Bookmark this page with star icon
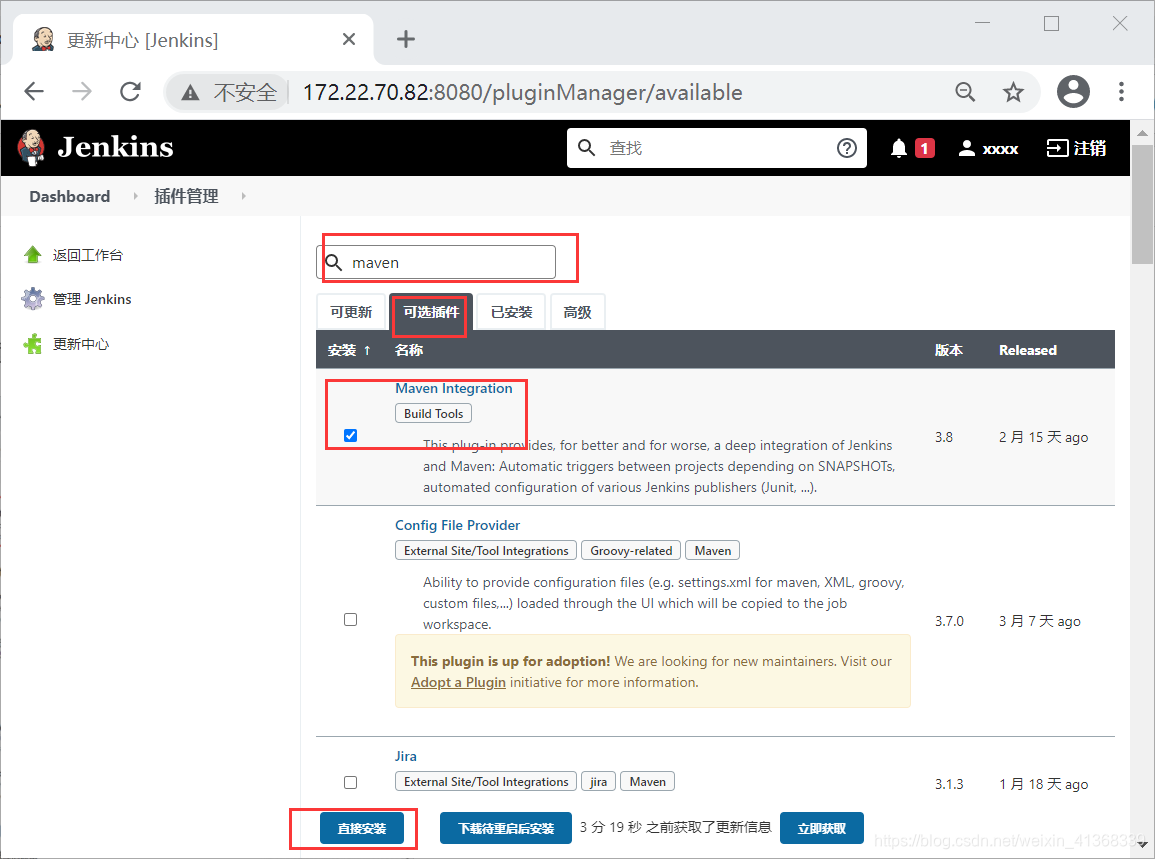The height and width of the screenshot is (859, 1155). pos(1014,92)
